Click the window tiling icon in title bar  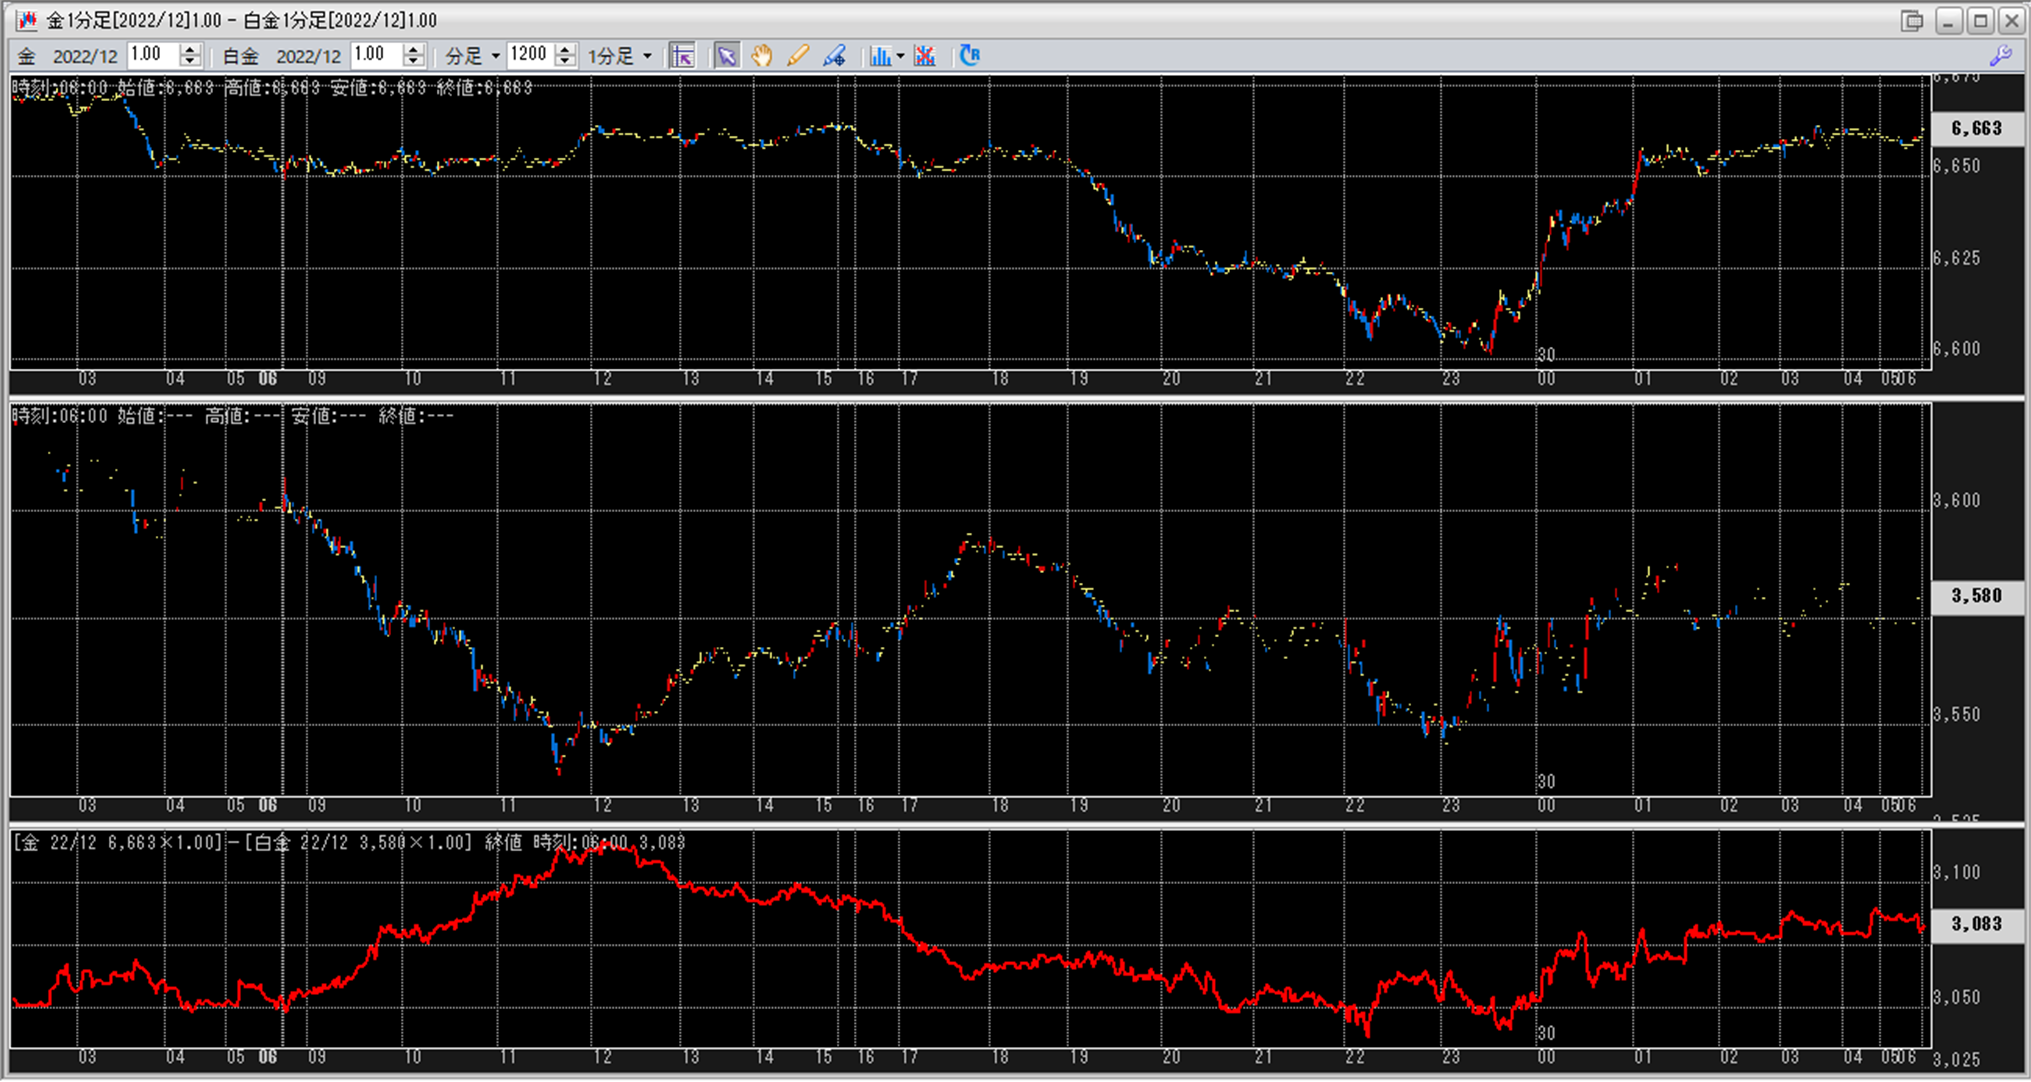[x=1912, y=20]
